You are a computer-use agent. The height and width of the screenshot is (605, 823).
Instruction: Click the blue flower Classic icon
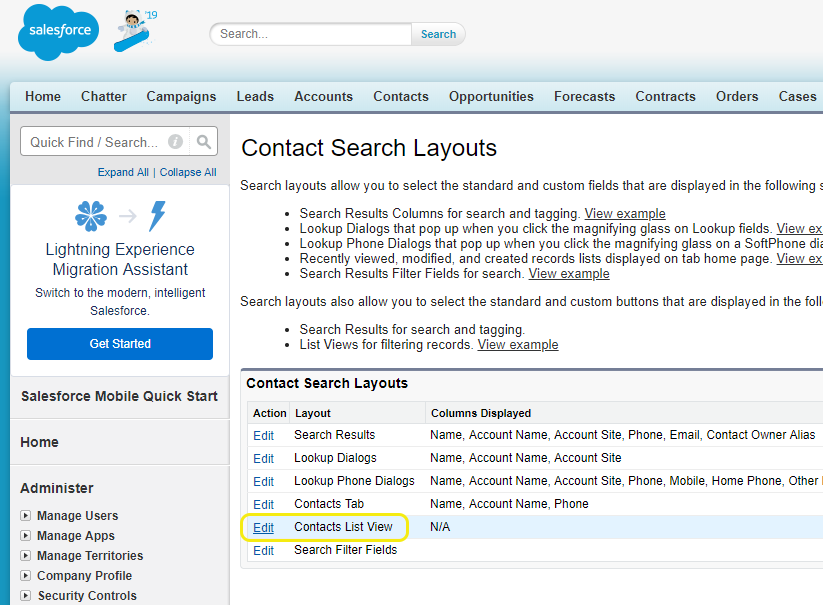tap(90, 216)
